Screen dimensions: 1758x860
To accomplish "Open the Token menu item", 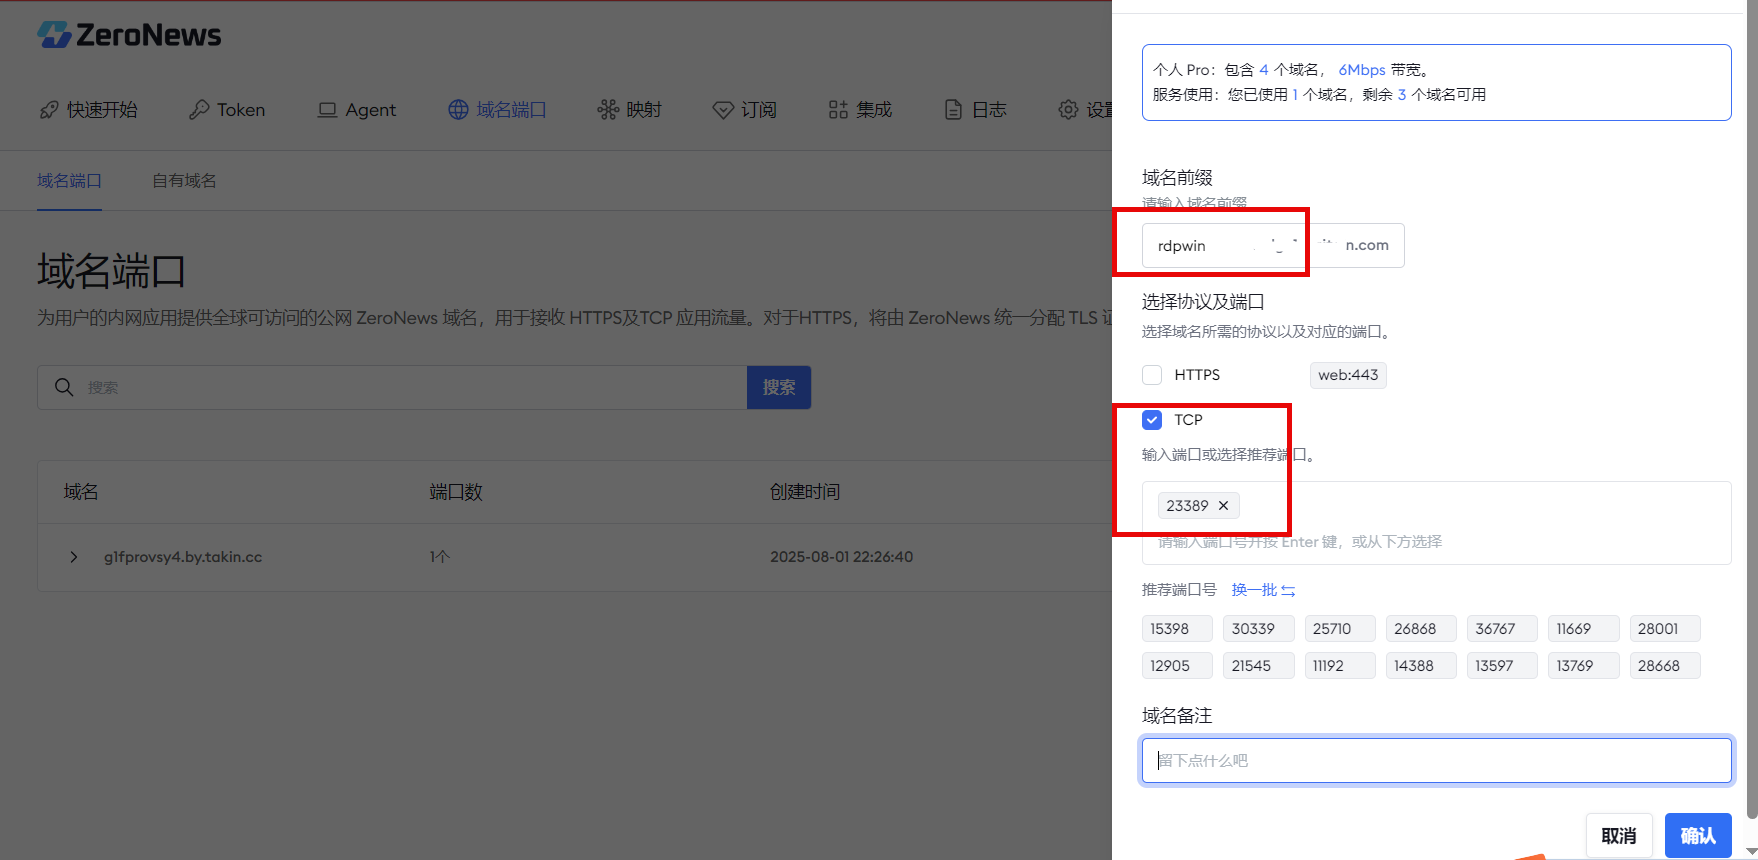I will (227, 110).
